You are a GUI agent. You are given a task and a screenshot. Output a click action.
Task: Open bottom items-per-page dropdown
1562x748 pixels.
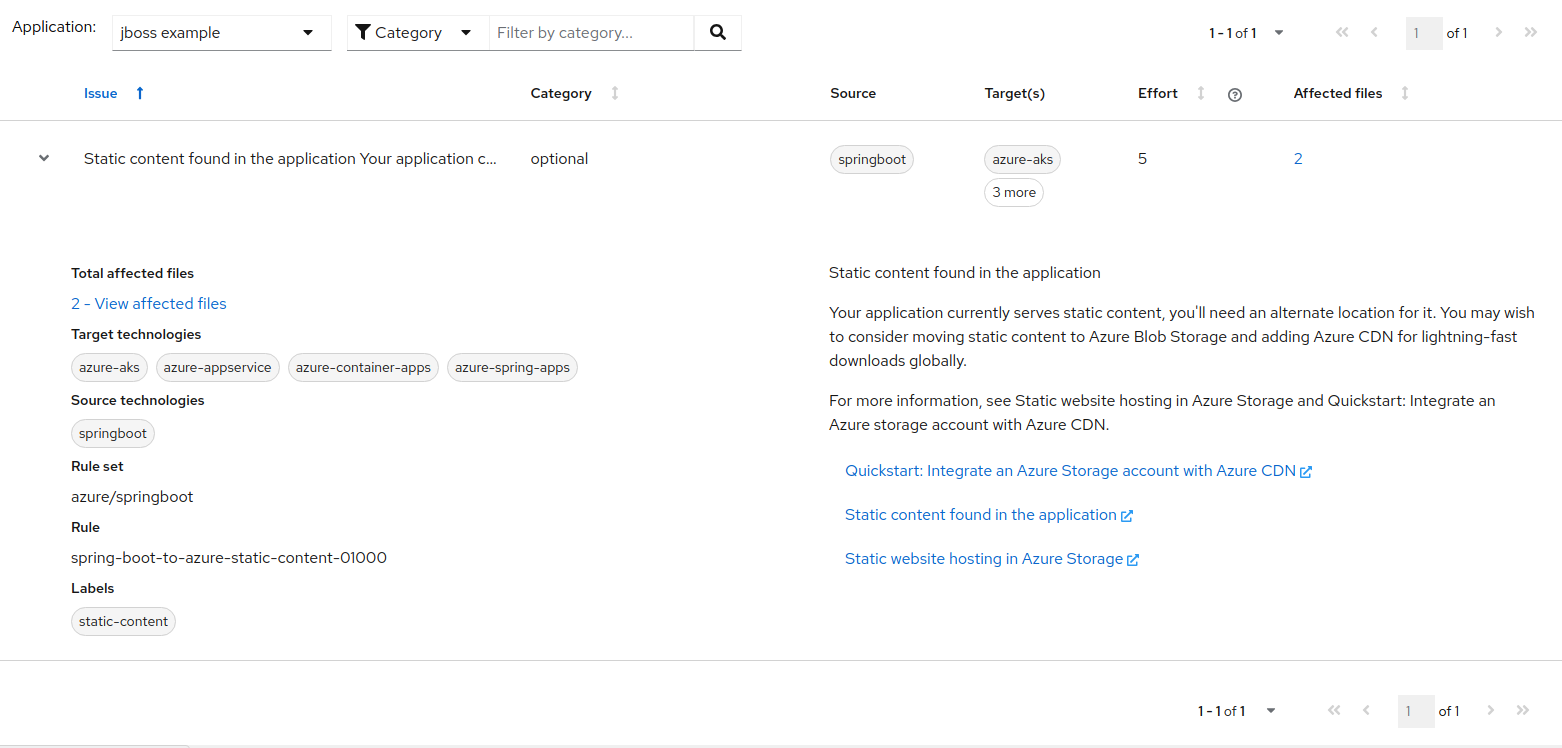point(1237,711)
